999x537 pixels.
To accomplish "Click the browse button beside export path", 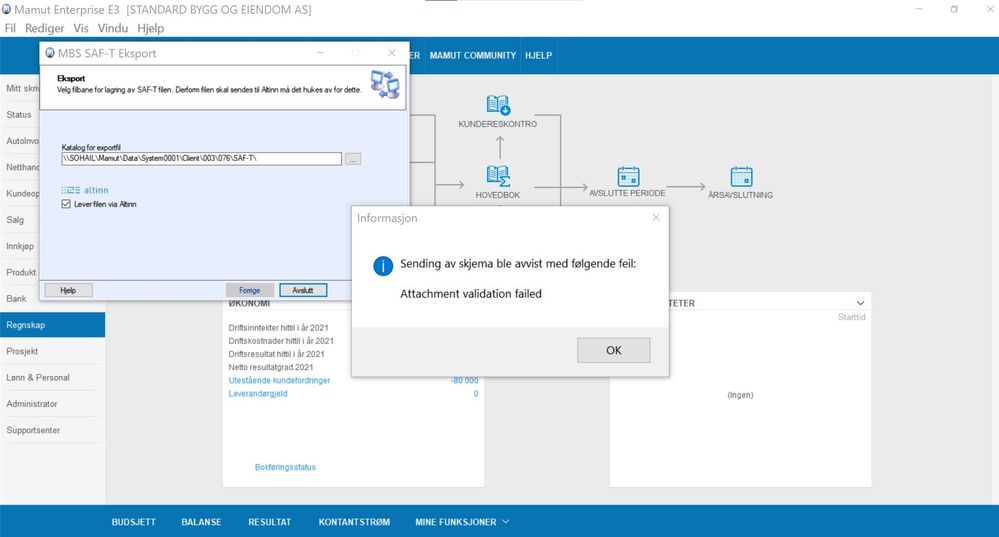I will (x=353, y=159).
